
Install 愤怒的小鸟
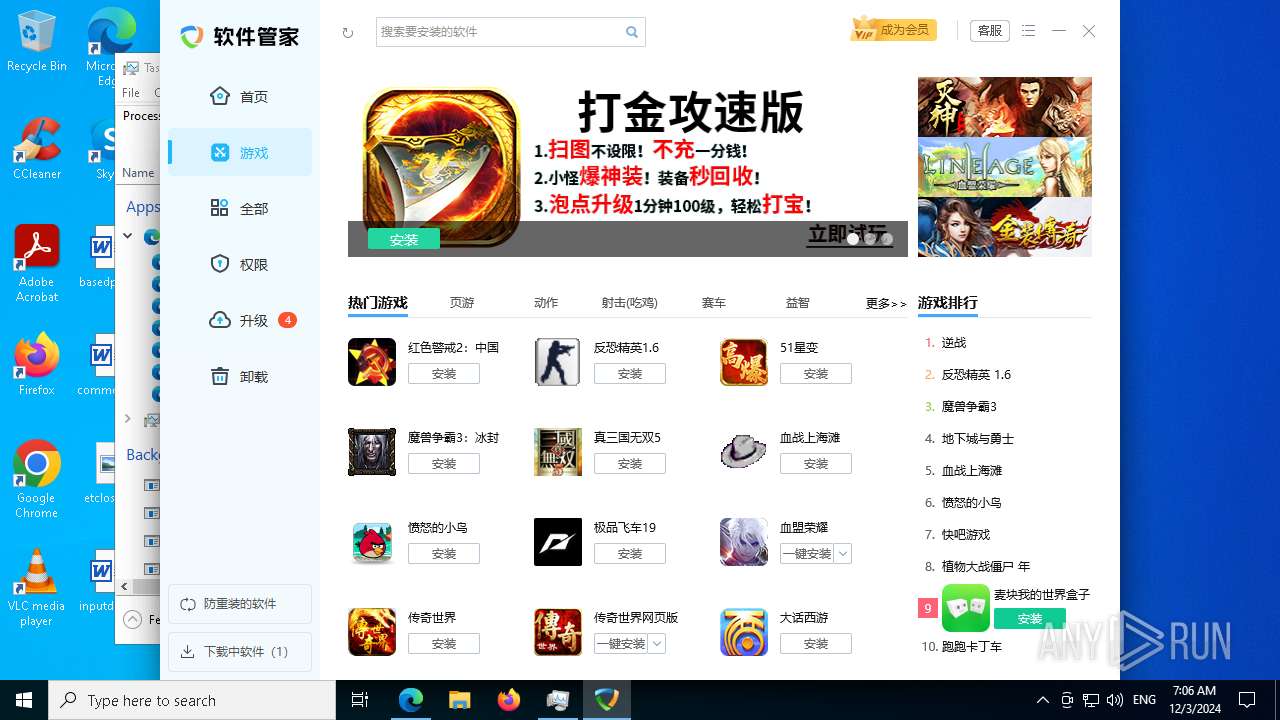[444, 554]
